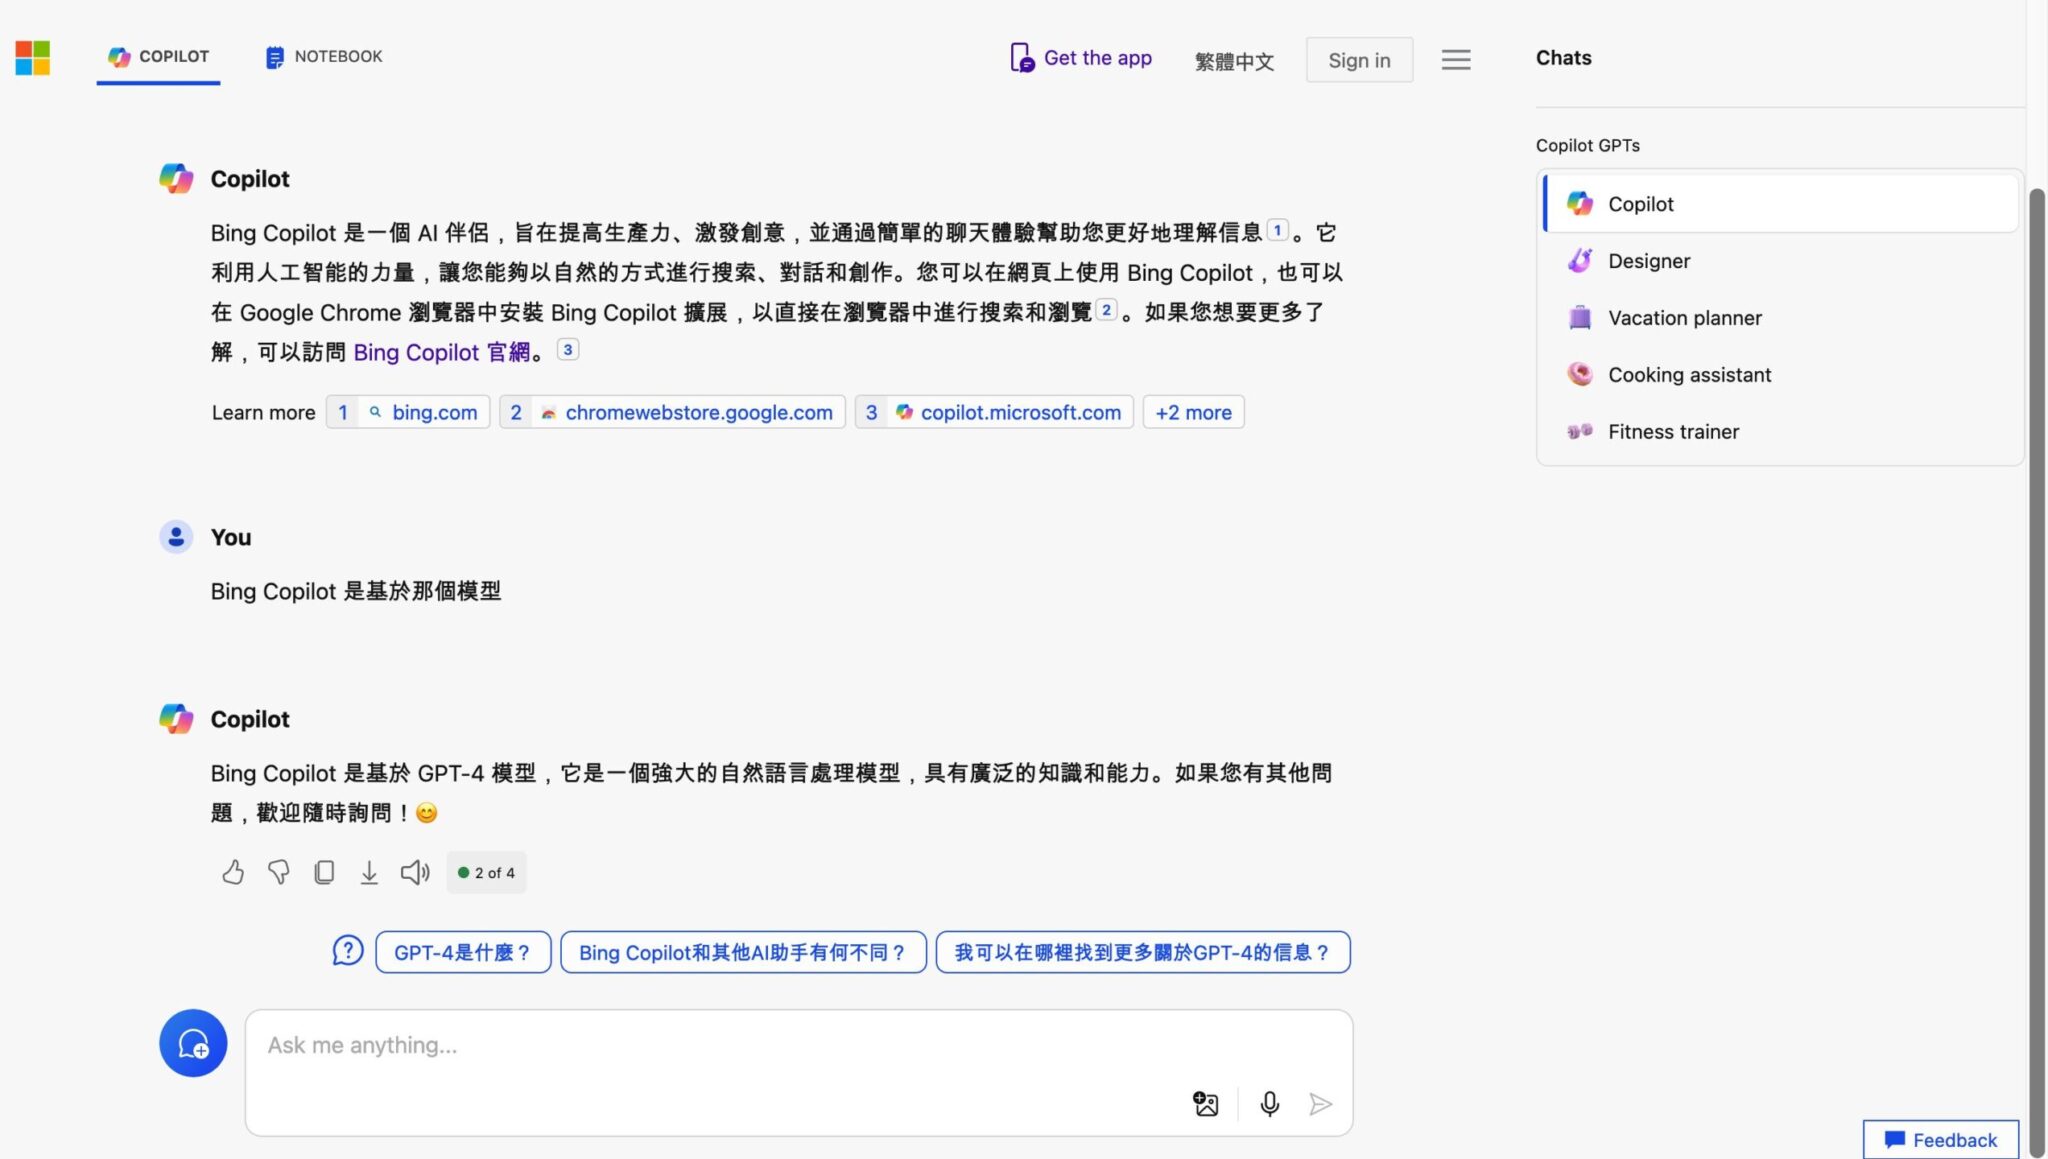Copy the response with the copy icon

coord(324,872)
